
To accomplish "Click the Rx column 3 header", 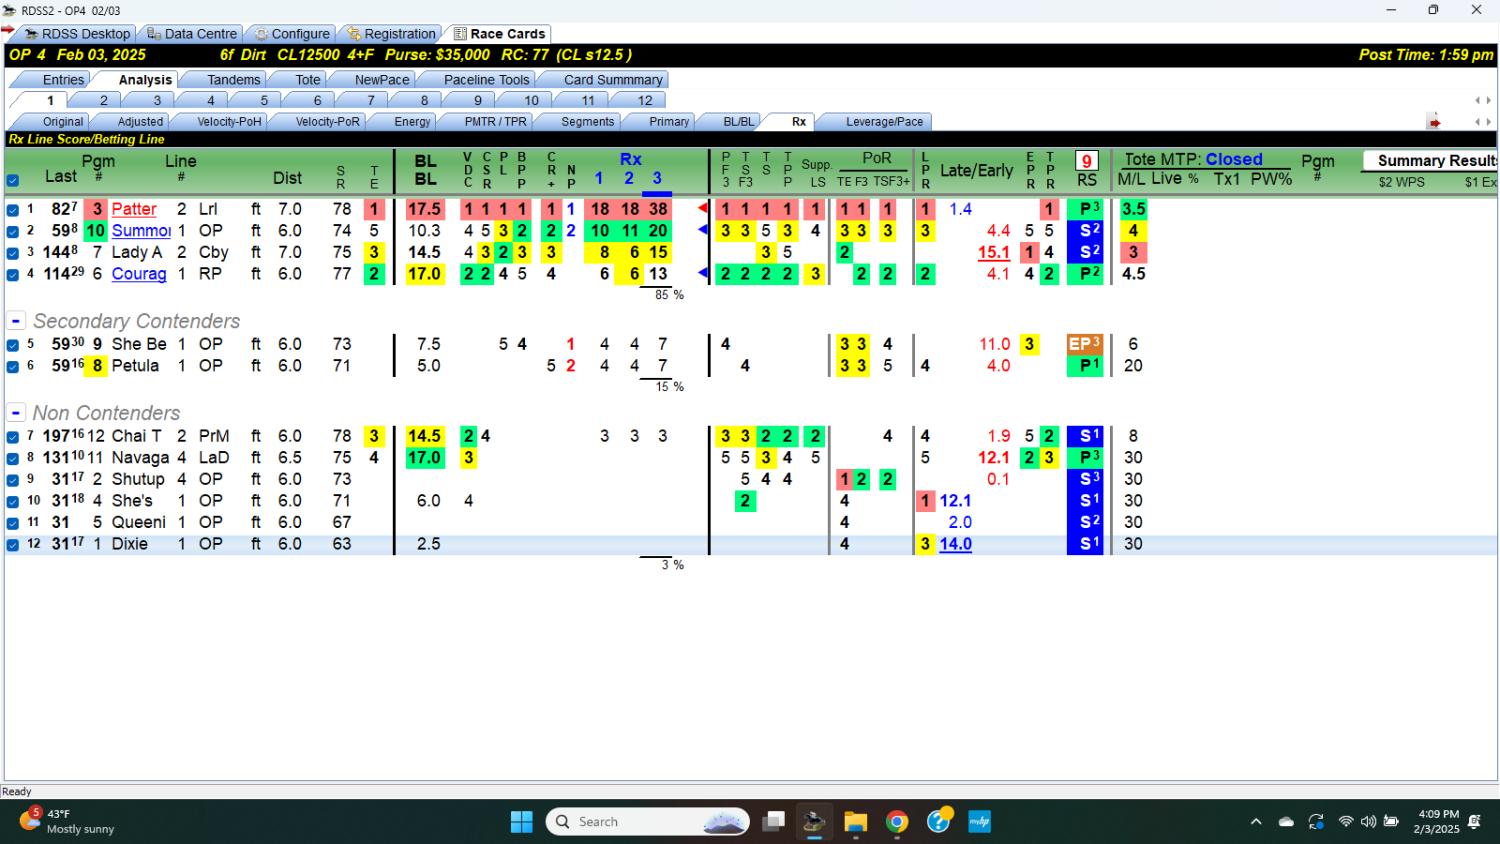I will pyautogui.click(x=657, y=178).
